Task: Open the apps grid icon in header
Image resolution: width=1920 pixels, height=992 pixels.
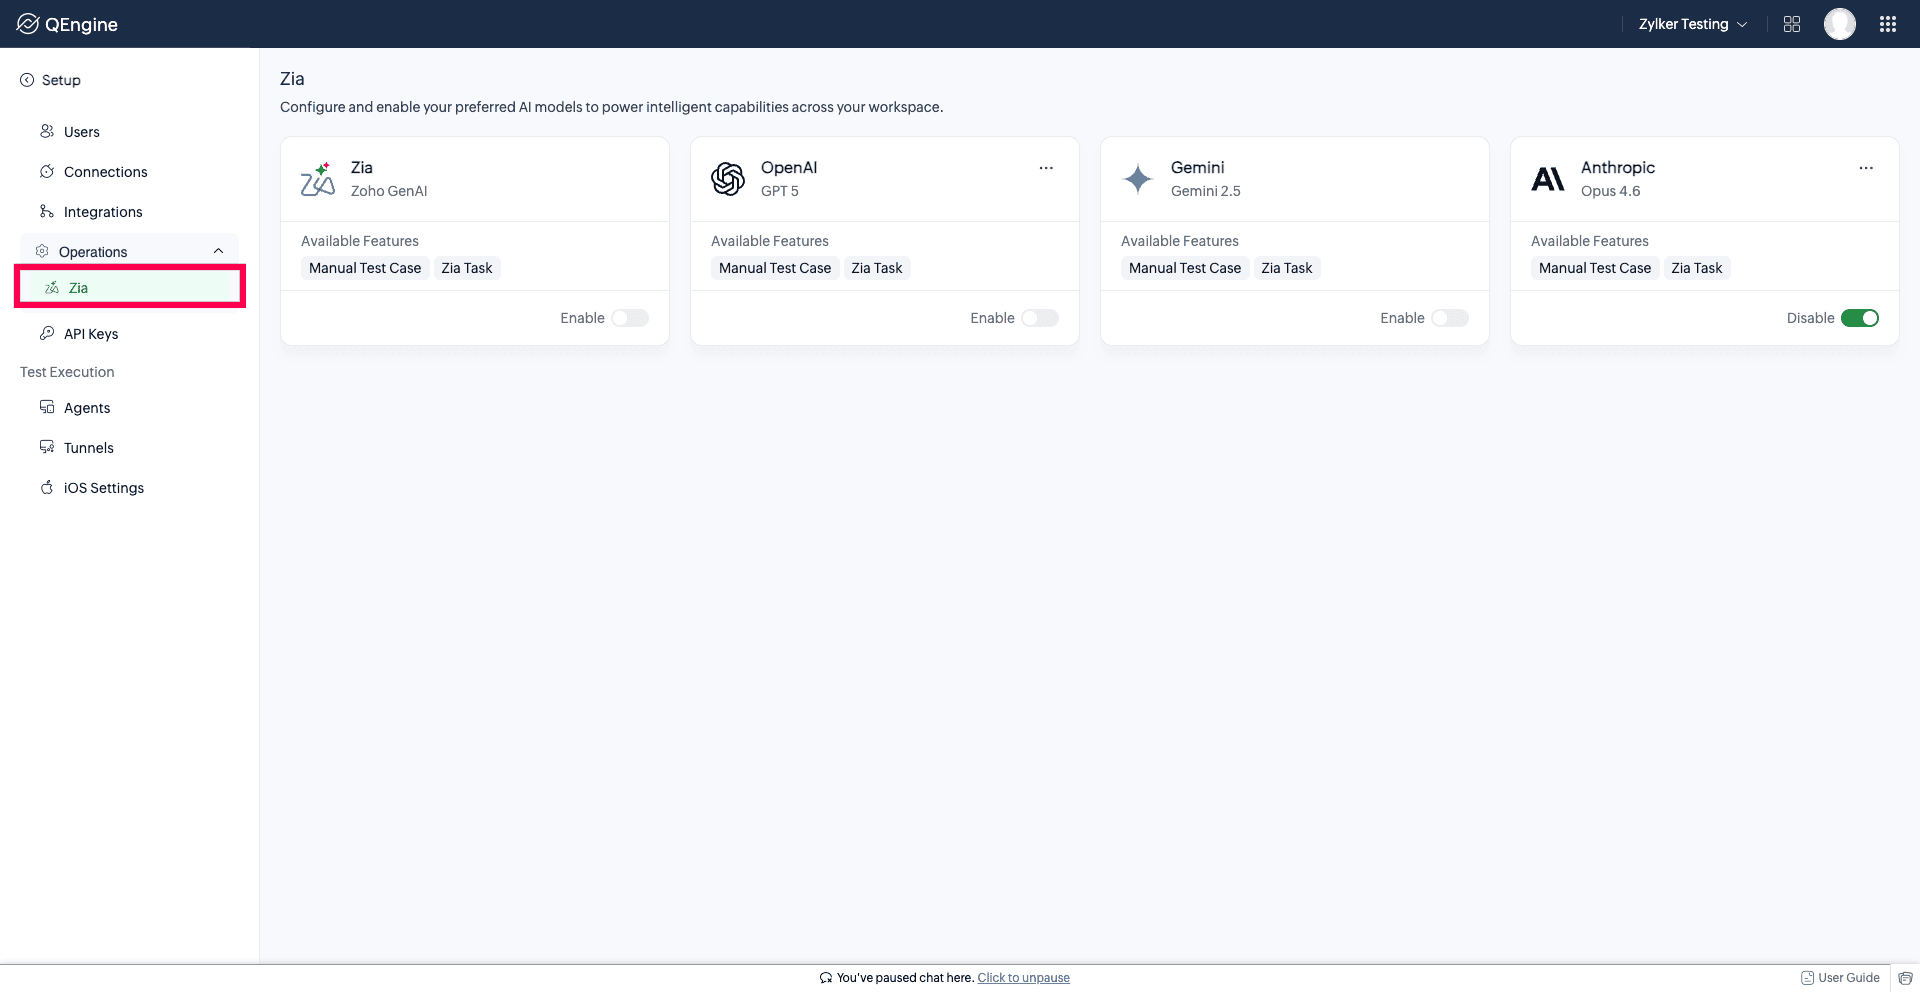Action: tap(1888, 24)
